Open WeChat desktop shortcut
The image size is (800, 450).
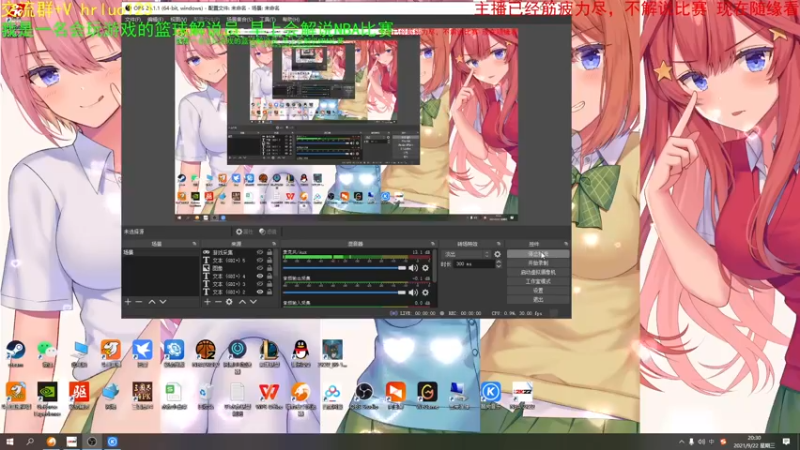pos(47,354)
